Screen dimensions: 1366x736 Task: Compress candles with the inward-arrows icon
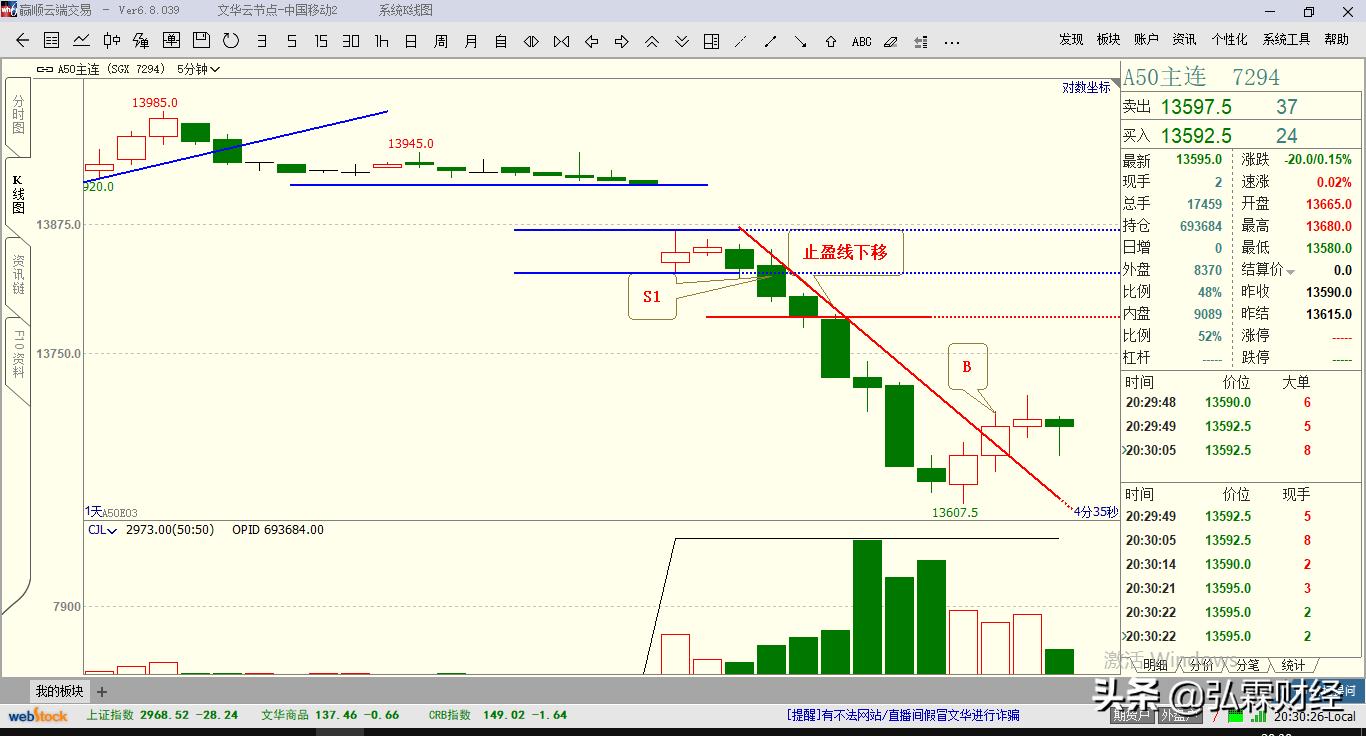(531, 41)
